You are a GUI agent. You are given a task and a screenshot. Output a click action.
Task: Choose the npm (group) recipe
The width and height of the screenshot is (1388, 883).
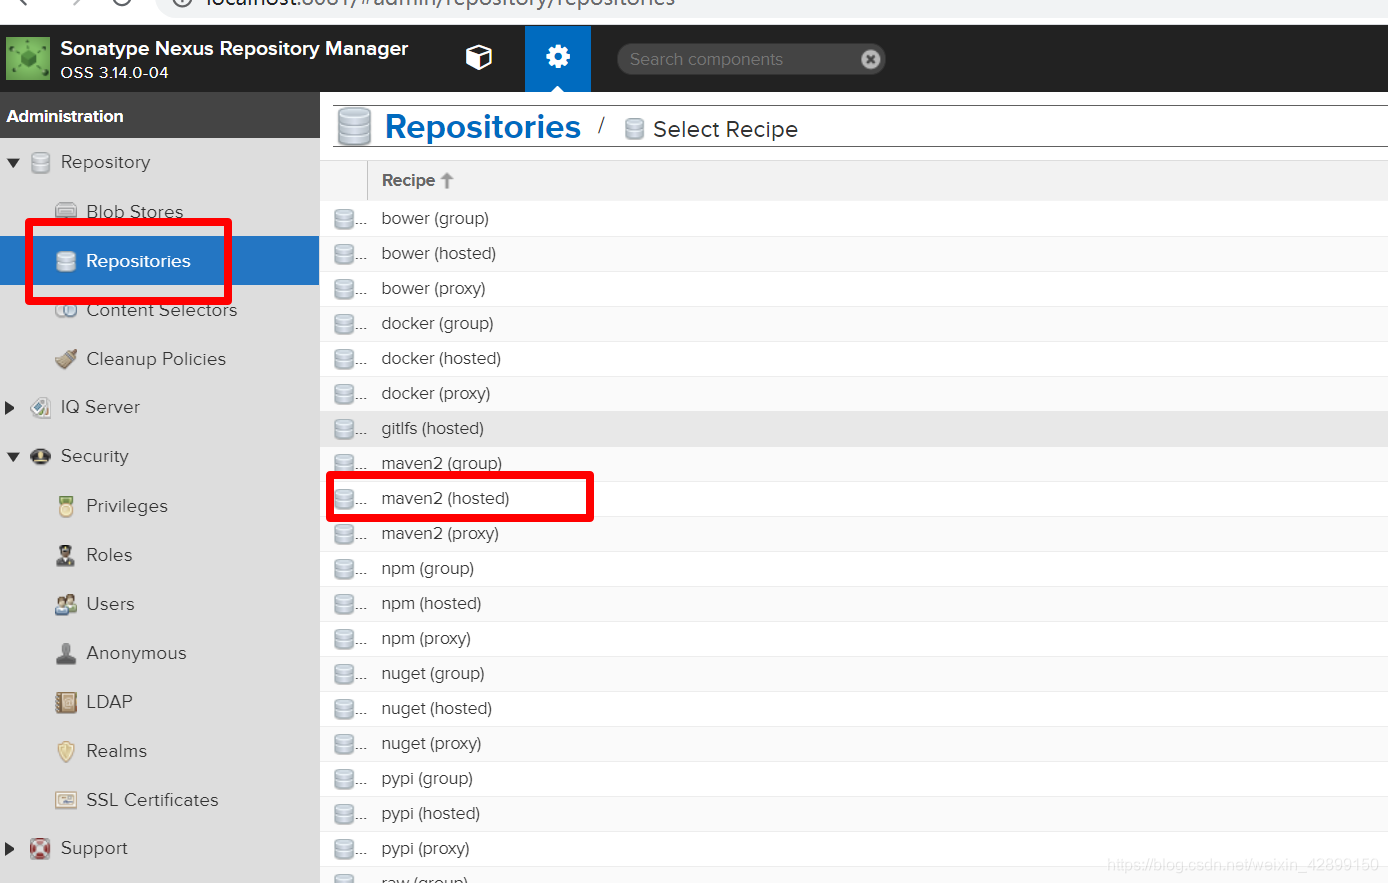tap(854, 569)
